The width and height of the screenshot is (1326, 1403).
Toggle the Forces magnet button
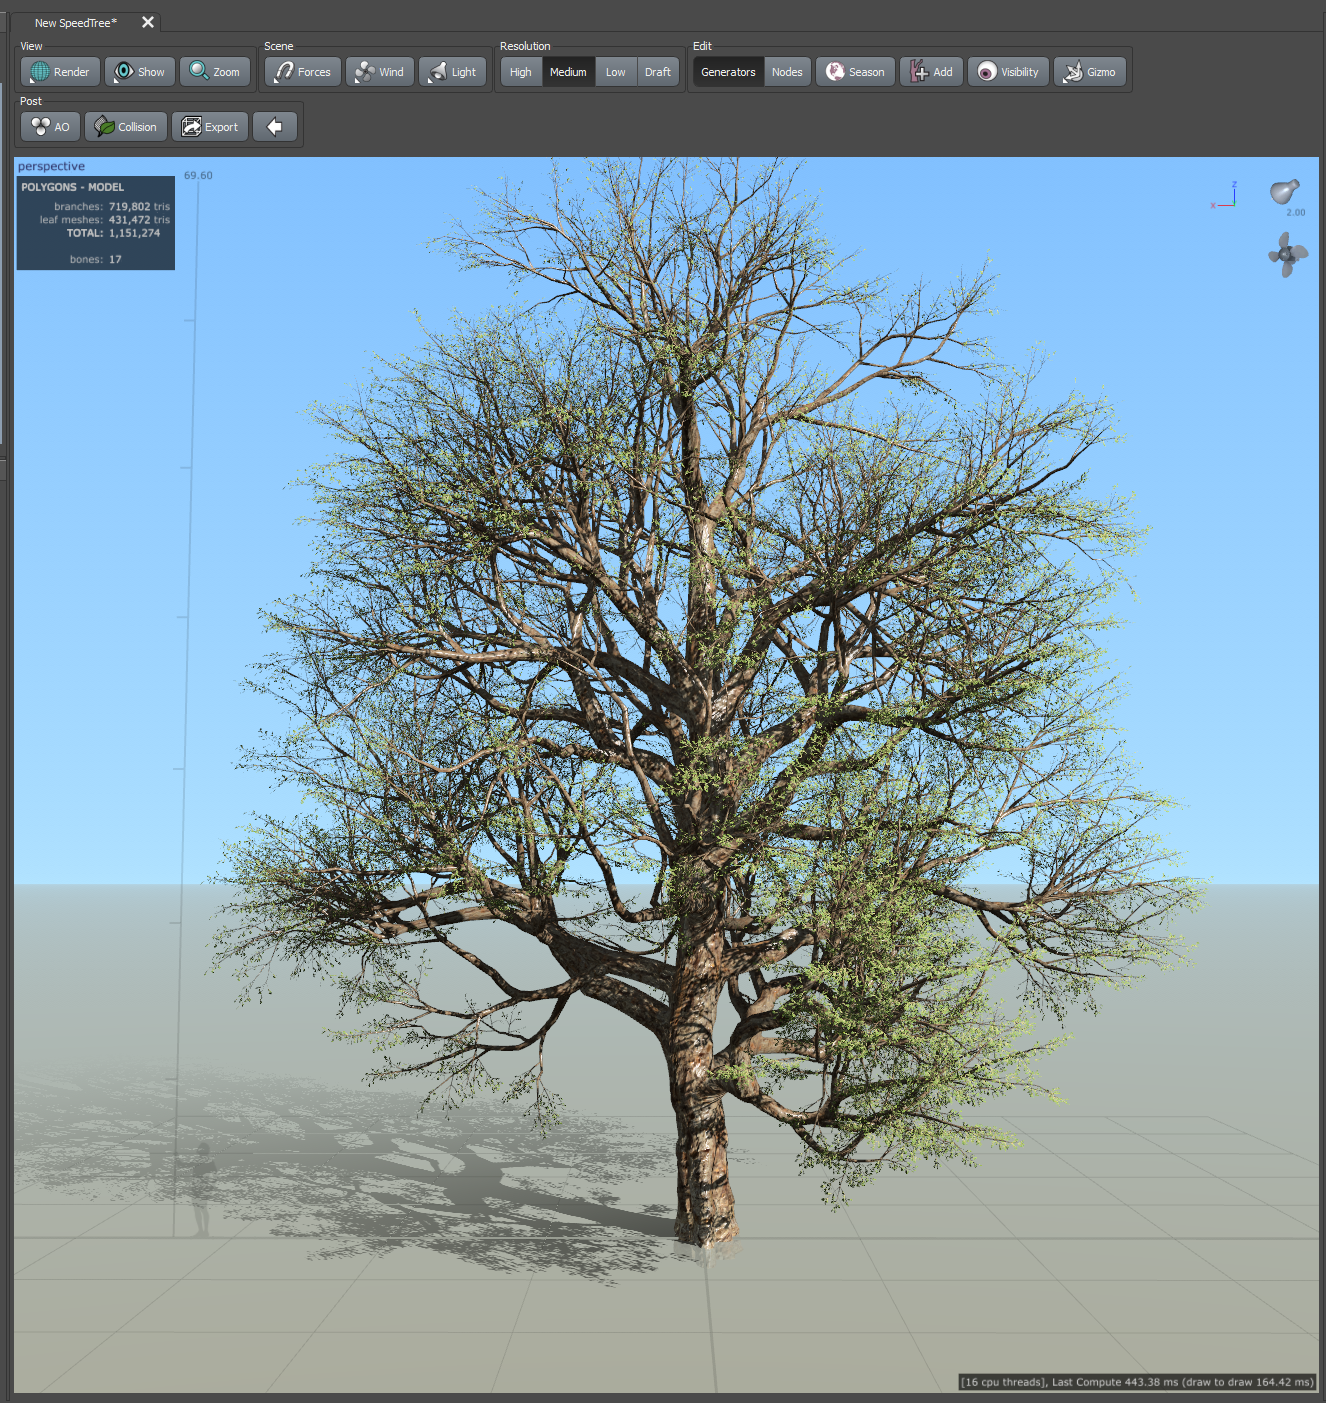tap(303, 72)
